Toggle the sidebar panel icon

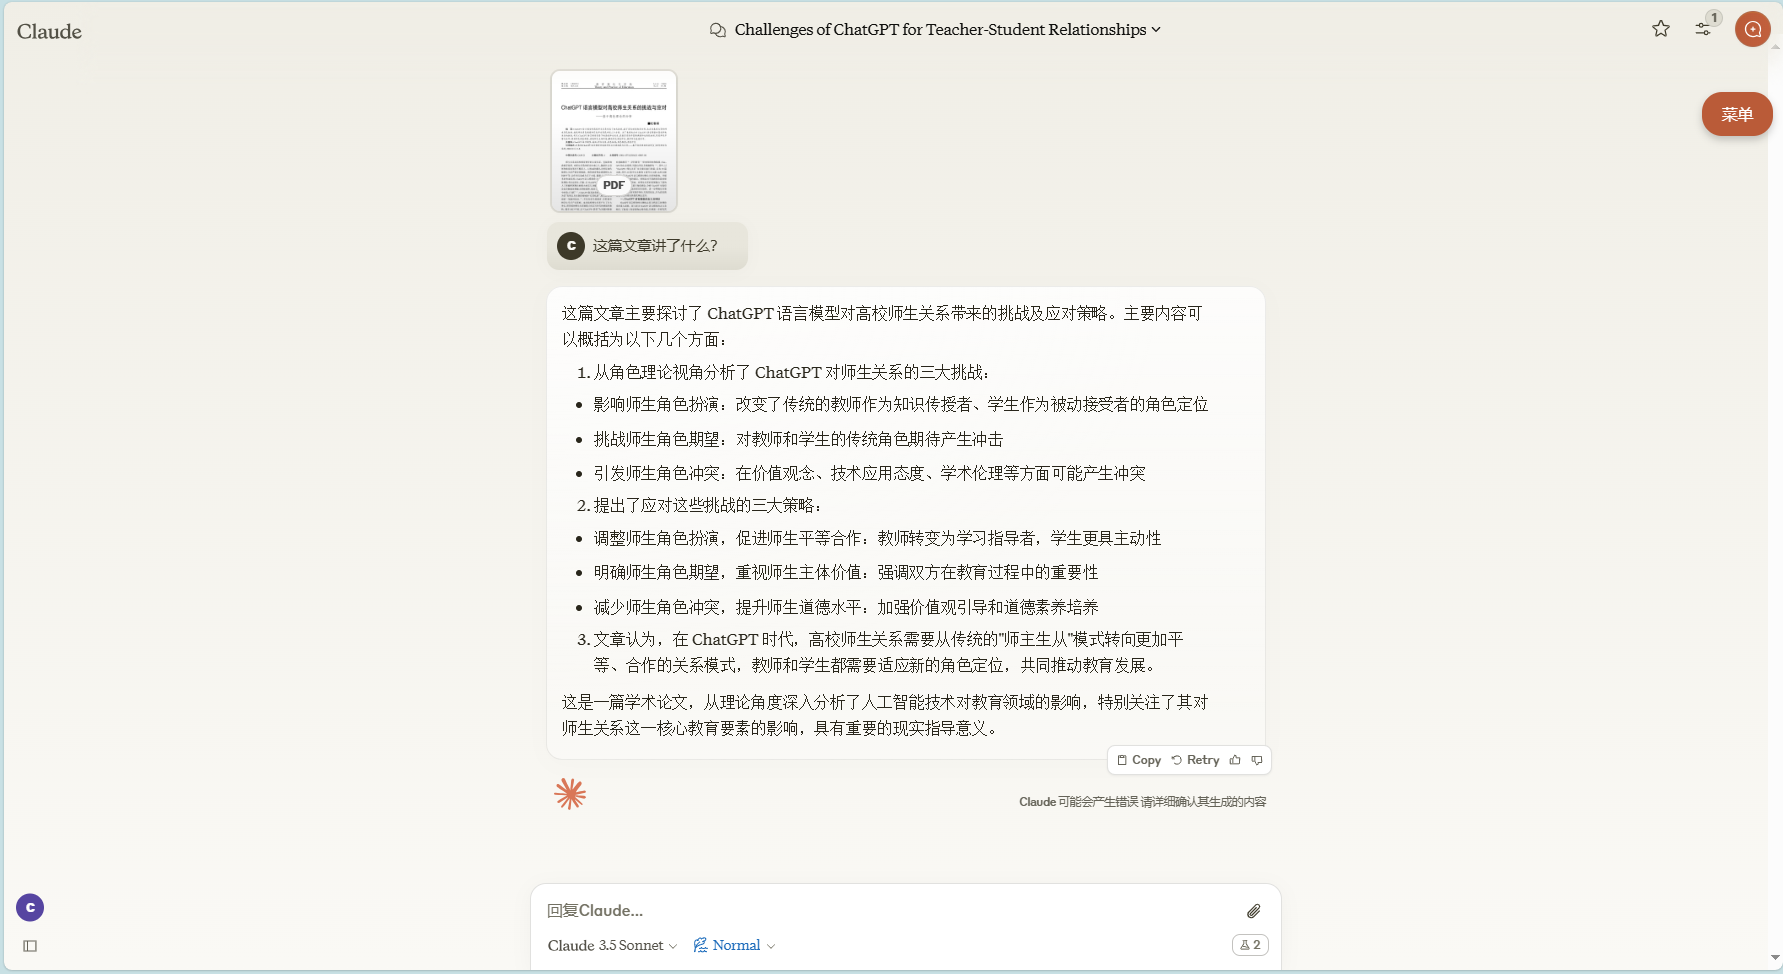[x=30, y=946]
